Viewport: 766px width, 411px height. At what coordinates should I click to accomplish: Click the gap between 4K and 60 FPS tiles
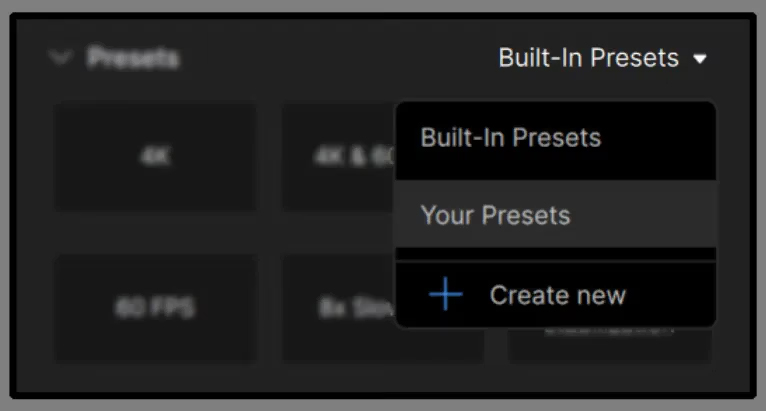(154, 232)
